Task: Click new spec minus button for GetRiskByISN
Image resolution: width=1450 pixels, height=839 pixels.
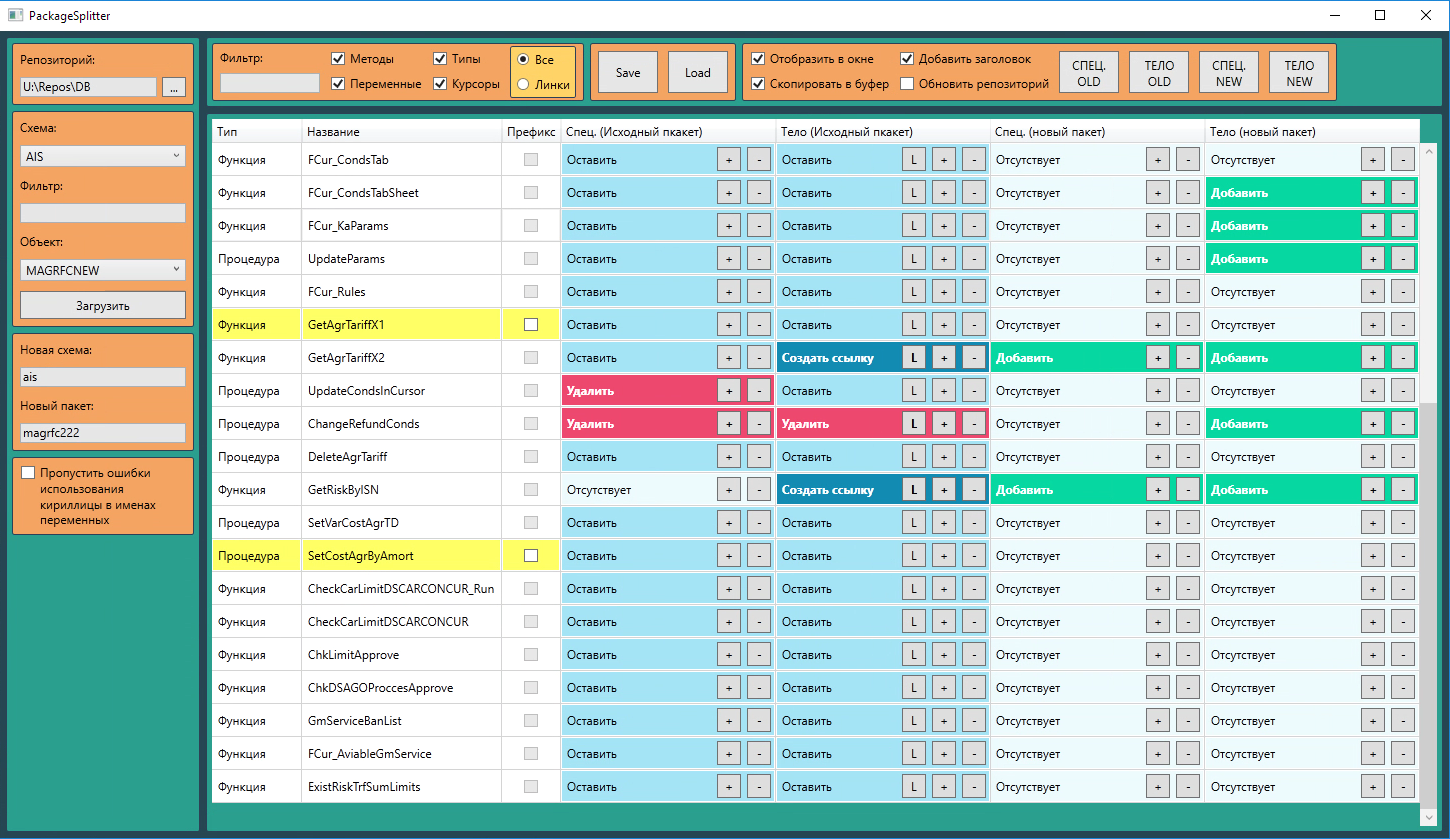Action: 1188,490
